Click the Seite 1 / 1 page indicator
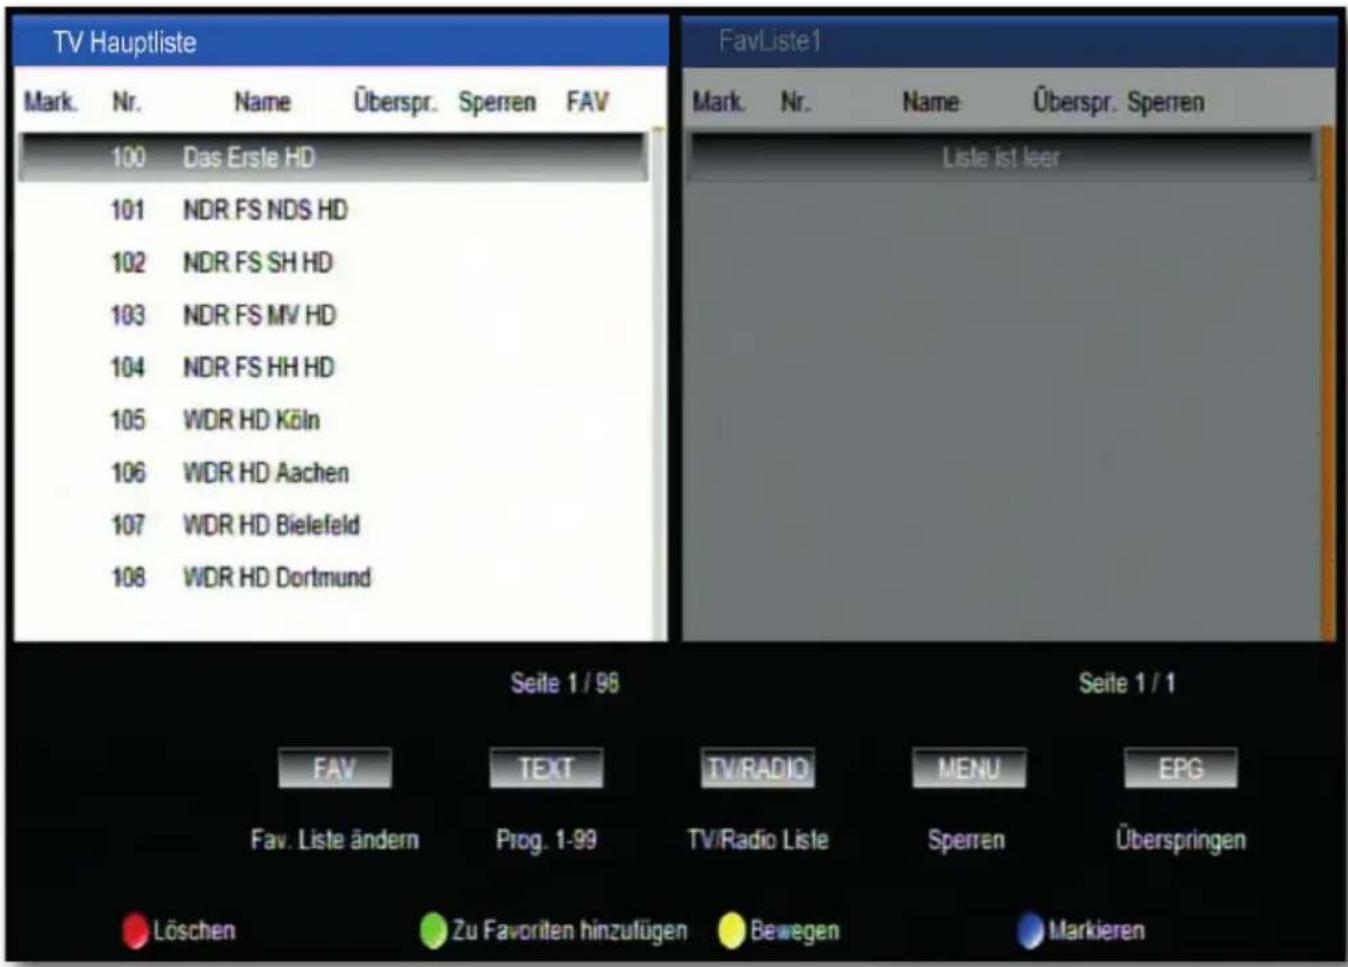The width and height of the screenshot is (1348, 967). pos(1127,684)
